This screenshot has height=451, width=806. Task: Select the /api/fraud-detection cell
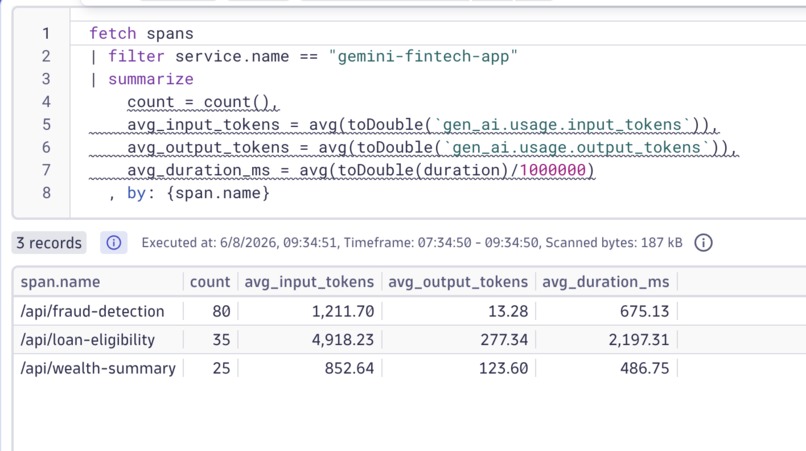93,311
